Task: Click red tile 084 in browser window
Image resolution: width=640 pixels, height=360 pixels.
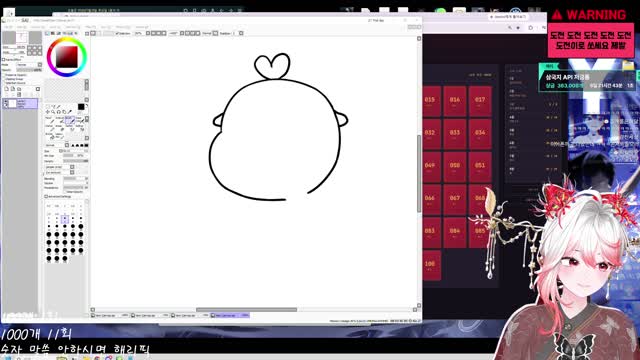Action: tap(455, 232)
